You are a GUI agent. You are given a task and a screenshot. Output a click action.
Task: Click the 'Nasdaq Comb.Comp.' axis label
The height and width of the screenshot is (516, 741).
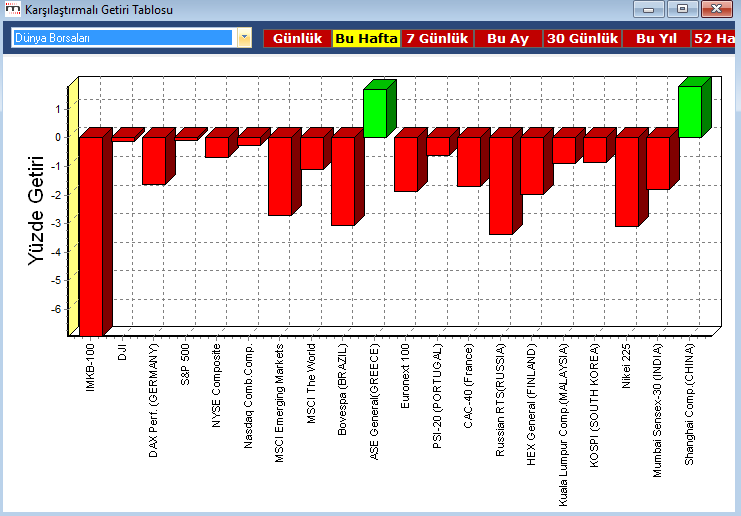(248, 396)
